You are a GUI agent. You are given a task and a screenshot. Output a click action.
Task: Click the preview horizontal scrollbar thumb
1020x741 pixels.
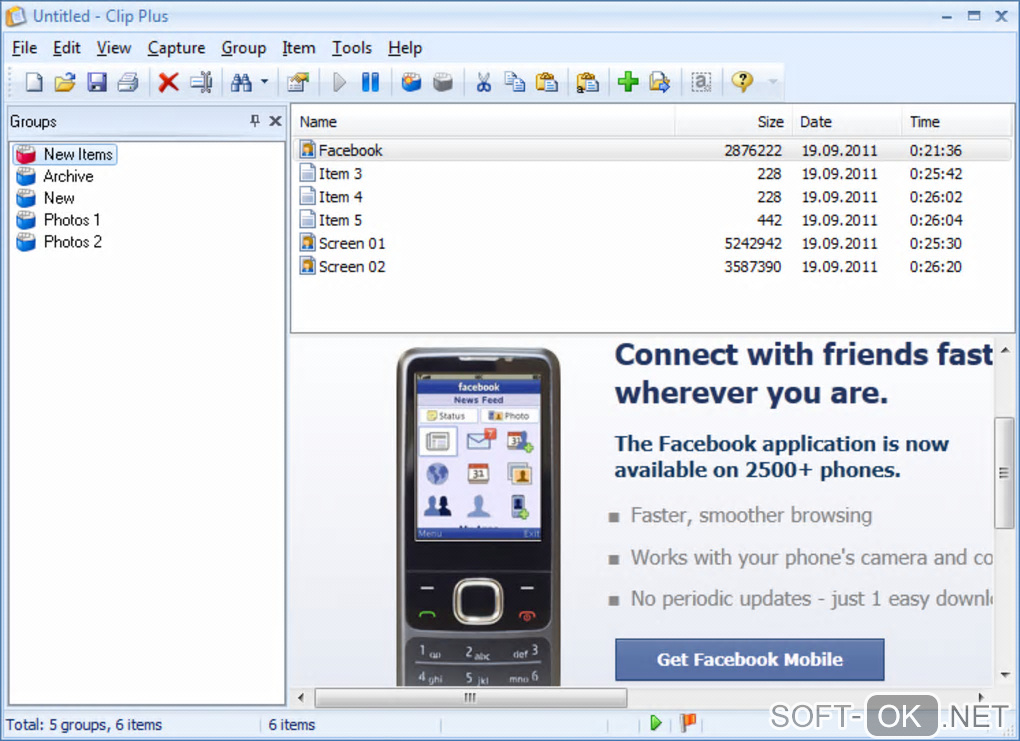click(470, 697)
